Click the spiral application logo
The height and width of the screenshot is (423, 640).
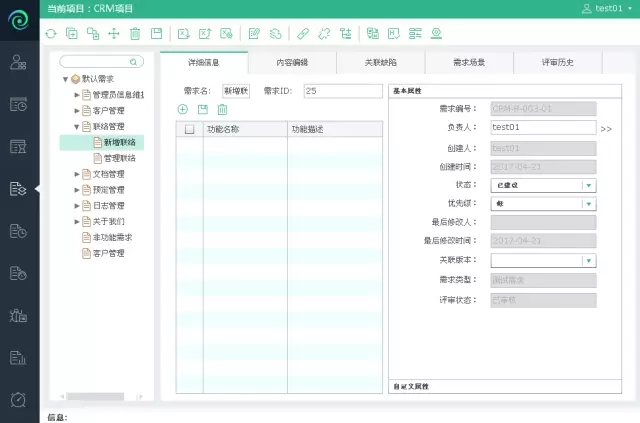pyautogui.click(x=19, y=19)
